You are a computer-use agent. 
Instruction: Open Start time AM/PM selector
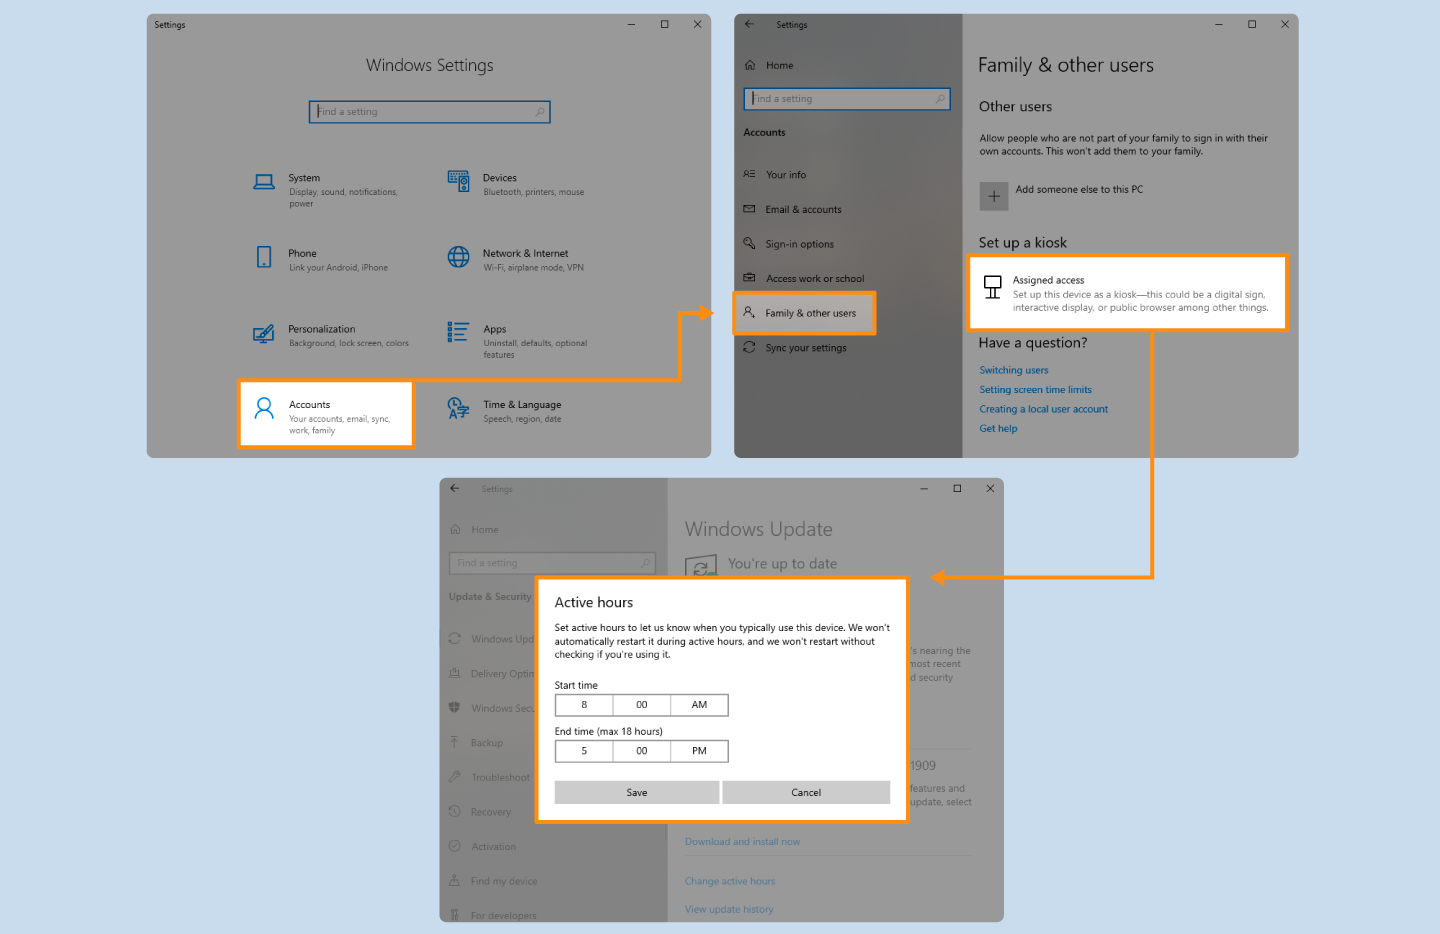699,705
